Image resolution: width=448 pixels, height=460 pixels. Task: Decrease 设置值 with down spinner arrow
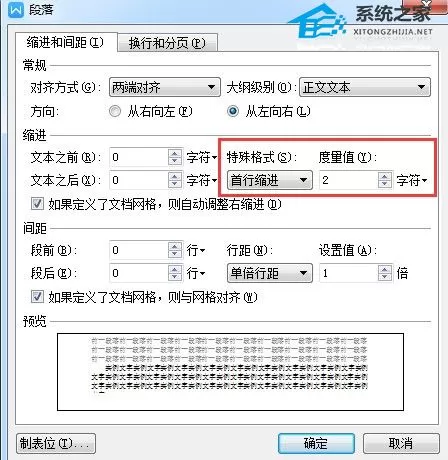pos(385,277)
